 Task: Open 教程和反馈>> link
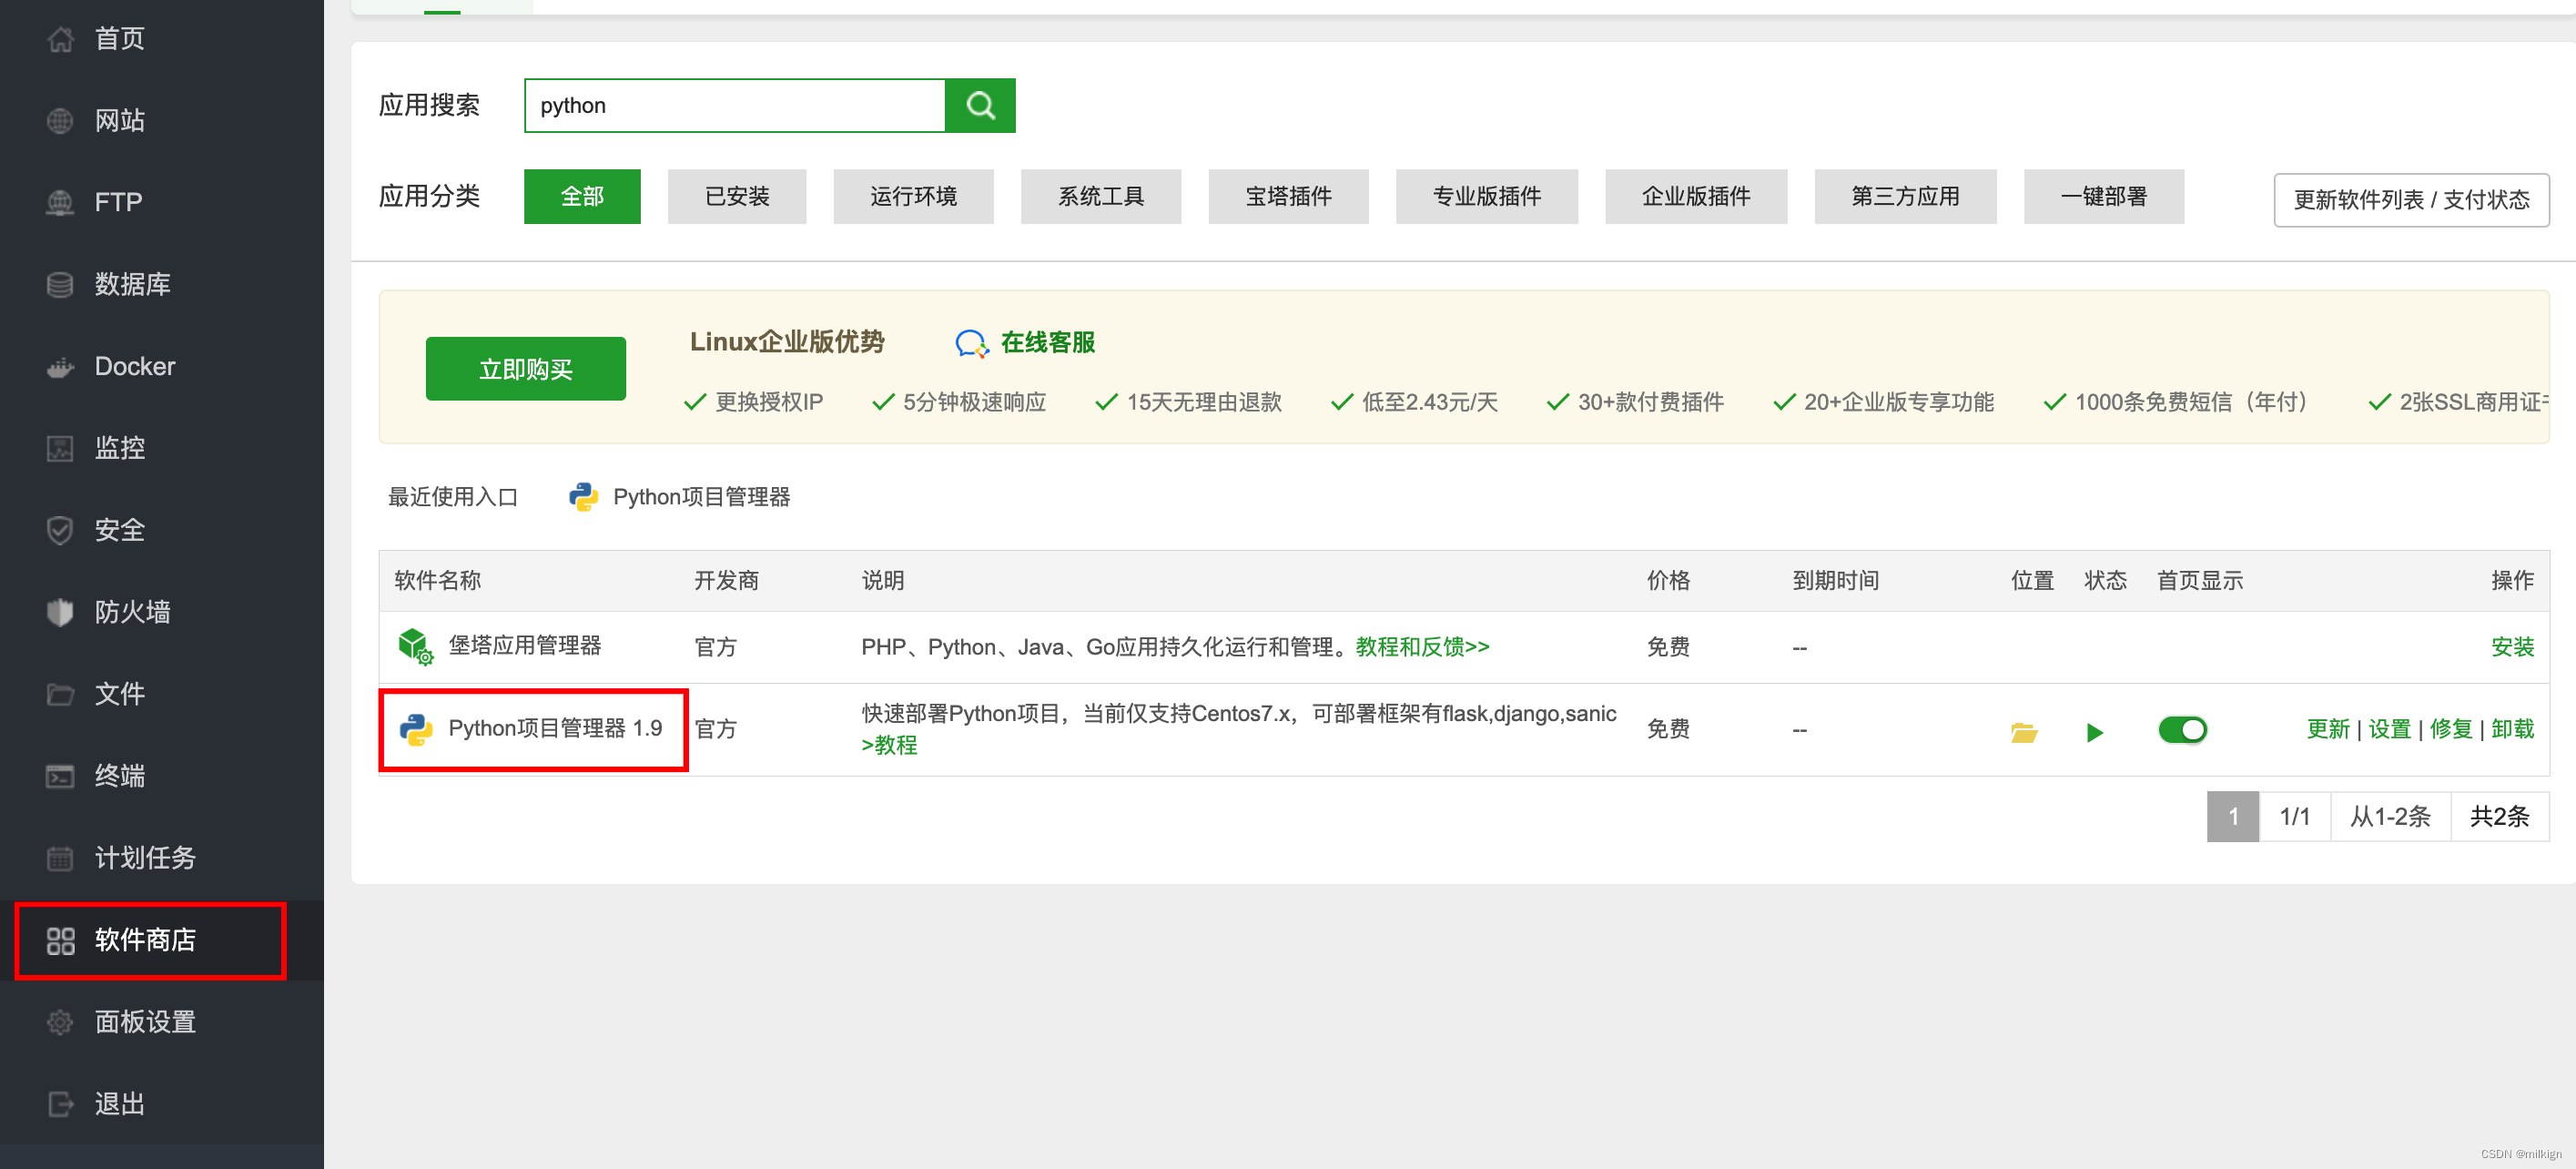click(1422, 648)
